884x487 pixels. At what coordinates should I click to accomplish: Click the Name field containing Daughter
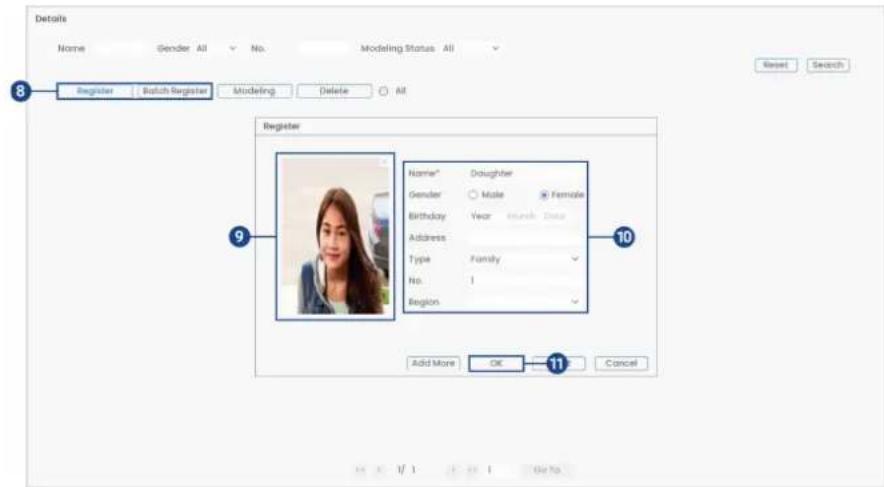click(x=524, y=174)
